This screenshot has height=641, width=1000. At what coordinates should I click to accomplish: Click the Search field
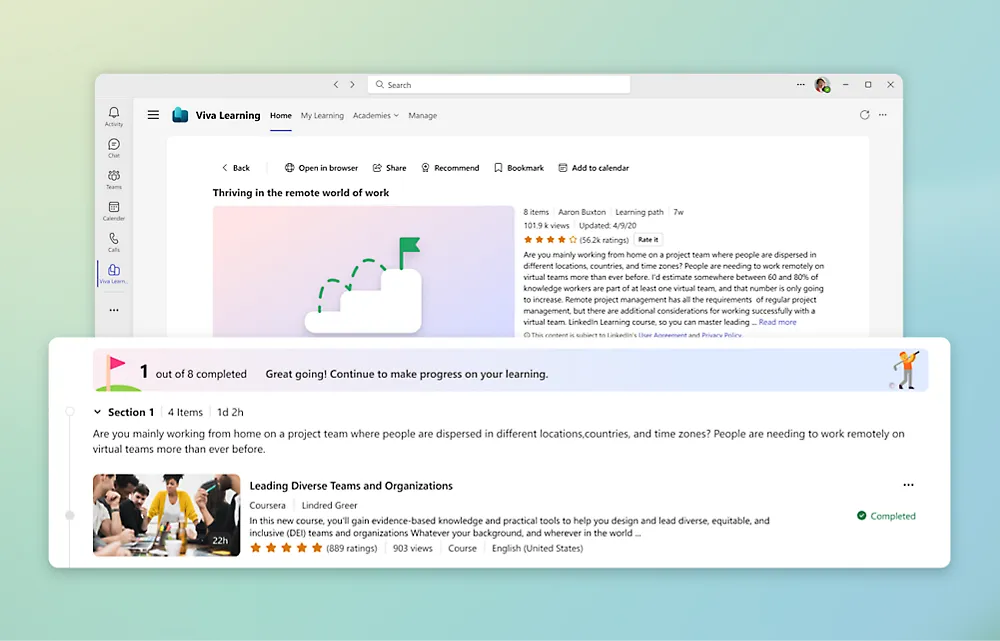coord(499,84)
